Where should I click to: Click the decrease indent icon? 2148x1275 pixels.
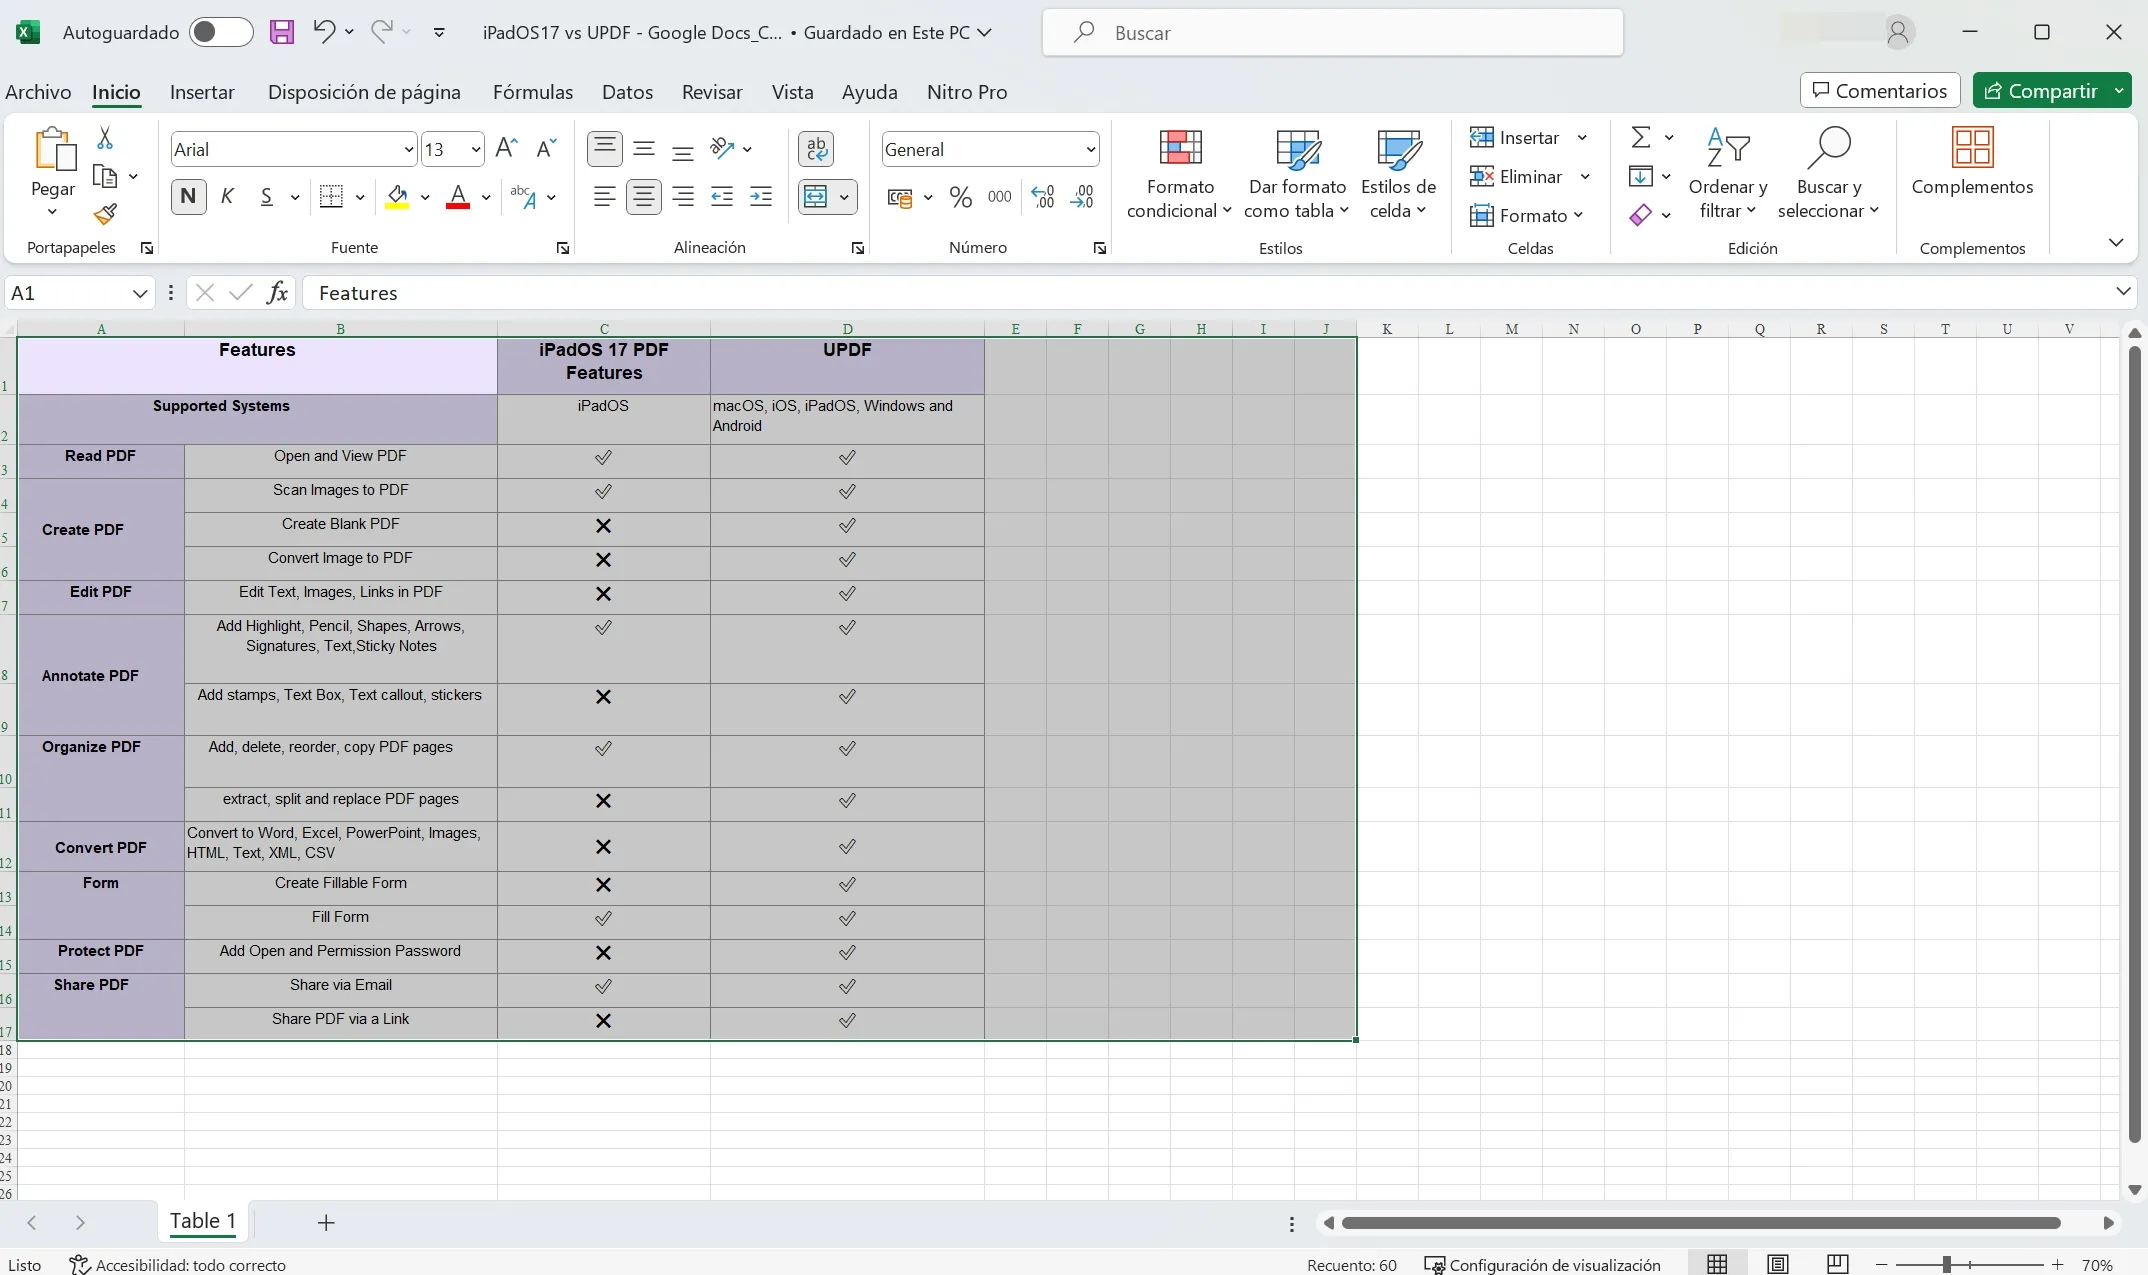[722, 197]
